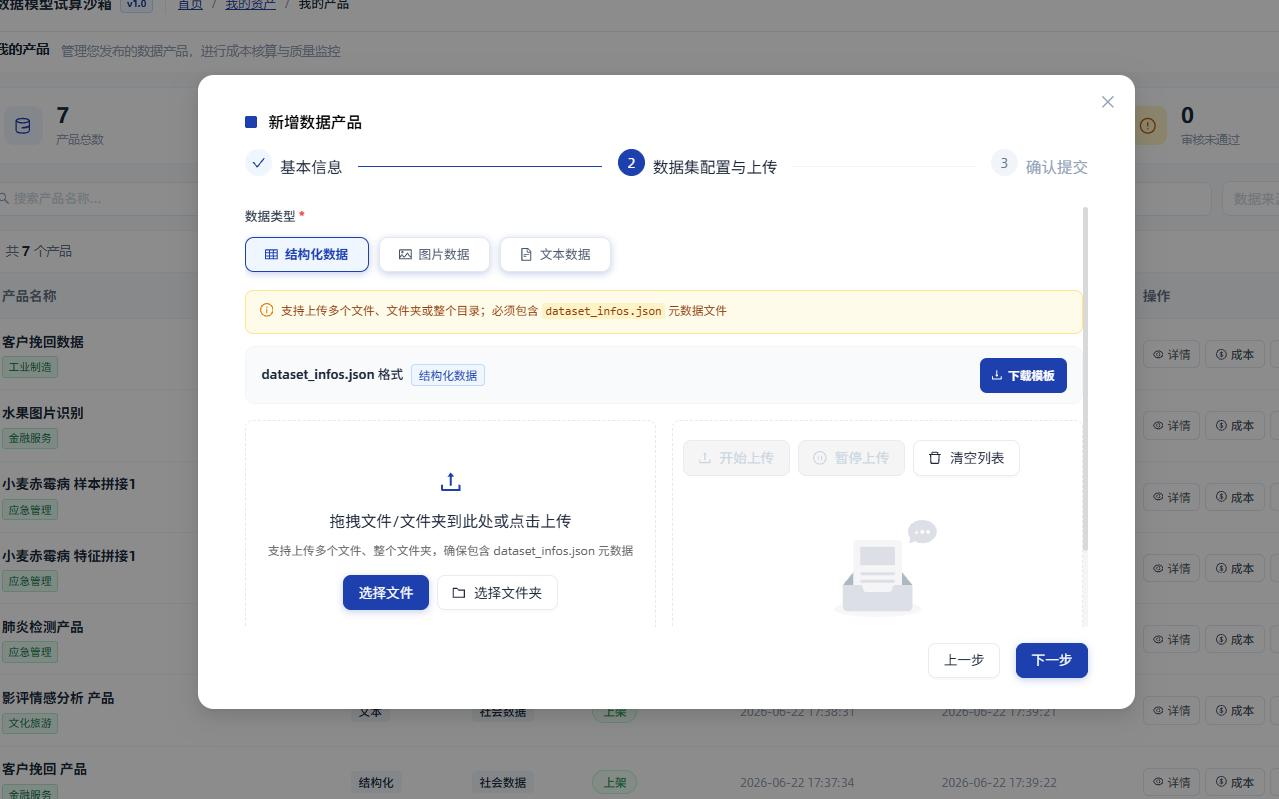The height and width of the screenshot is (799, 1279).
Task: Open 我的资产 breadcrumb link
Action: click(250, 4)
